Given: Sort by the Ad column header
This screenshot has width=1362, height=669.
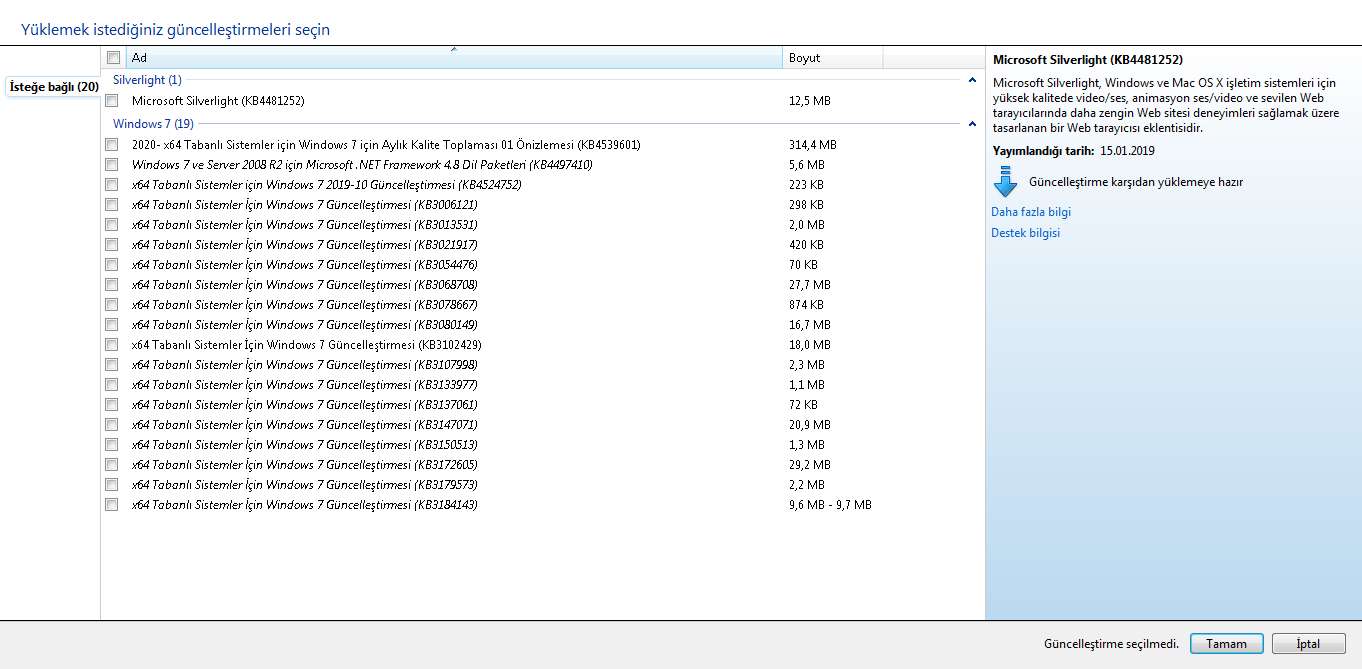Looking at the screenshot, I should 450,58.
